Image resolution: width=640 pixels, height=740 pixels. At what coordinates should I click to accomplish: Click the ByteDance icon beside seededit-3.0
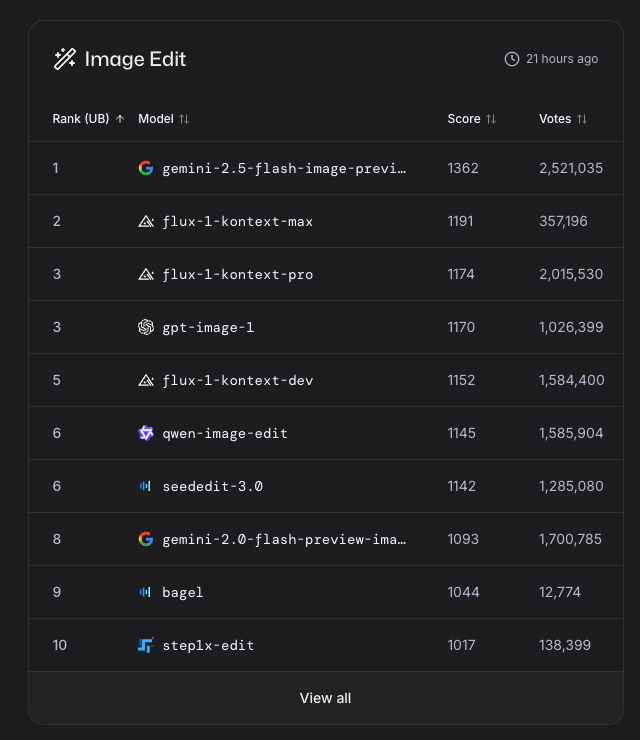pos(146,486)
